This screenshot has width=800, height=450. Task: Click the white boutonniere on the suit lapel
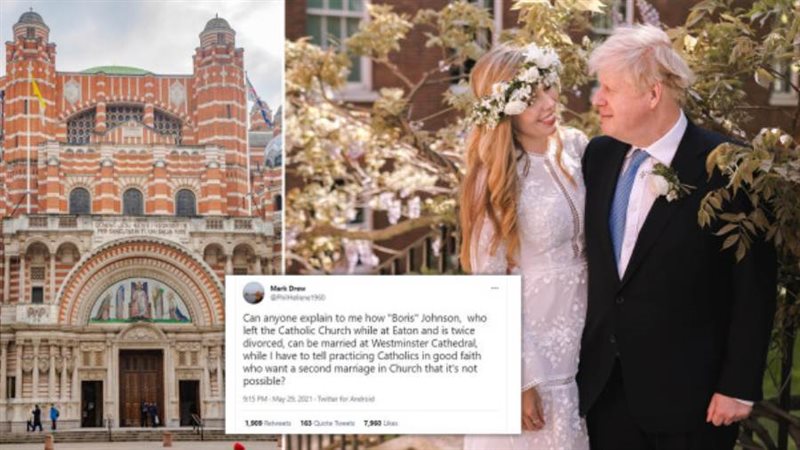[x=664, y=183]
